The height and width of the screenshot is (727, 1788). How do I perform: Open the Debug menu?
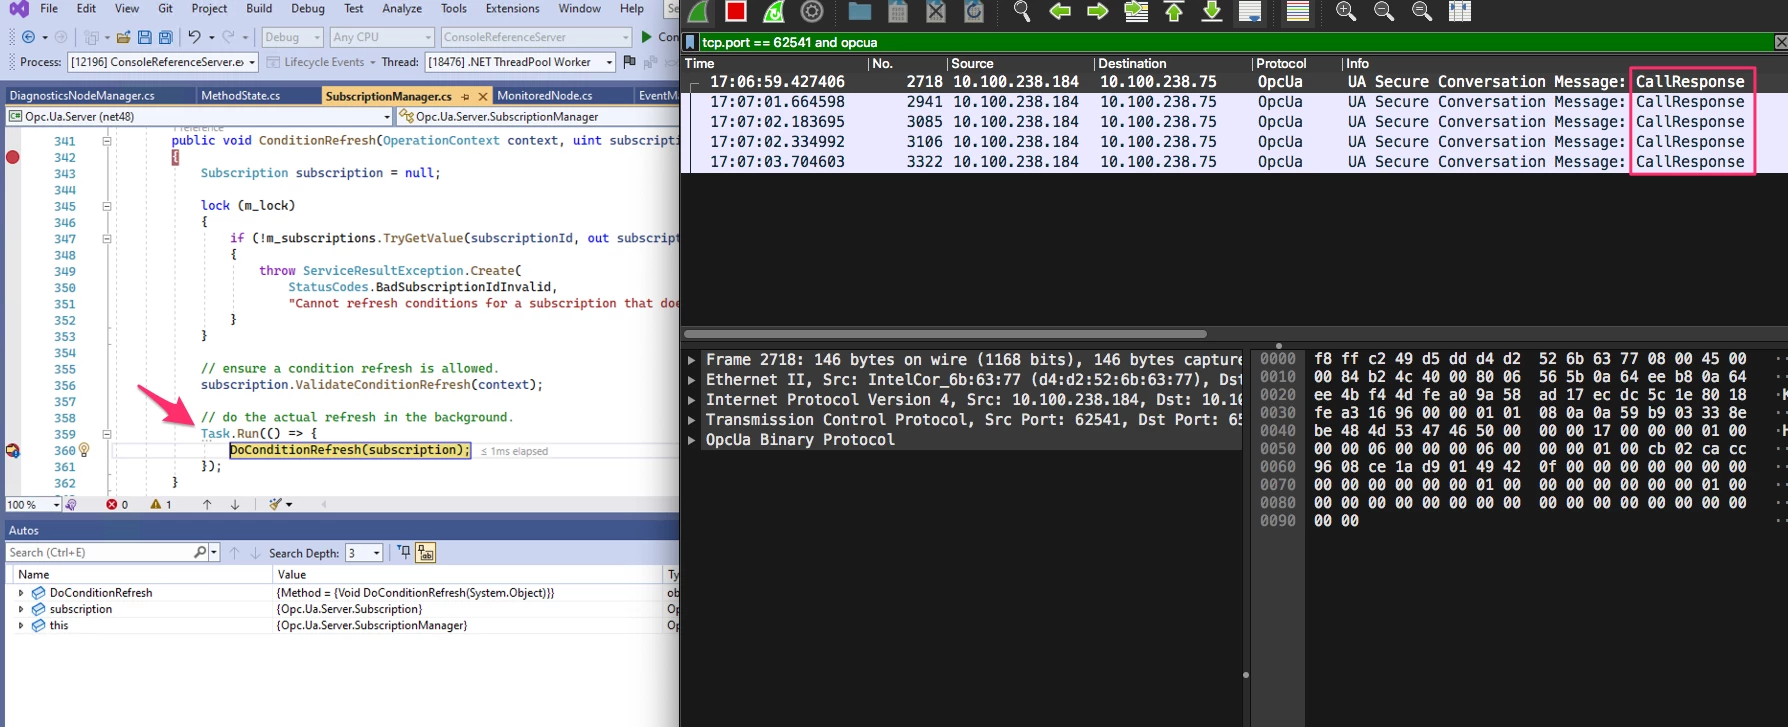click(307, 9)
